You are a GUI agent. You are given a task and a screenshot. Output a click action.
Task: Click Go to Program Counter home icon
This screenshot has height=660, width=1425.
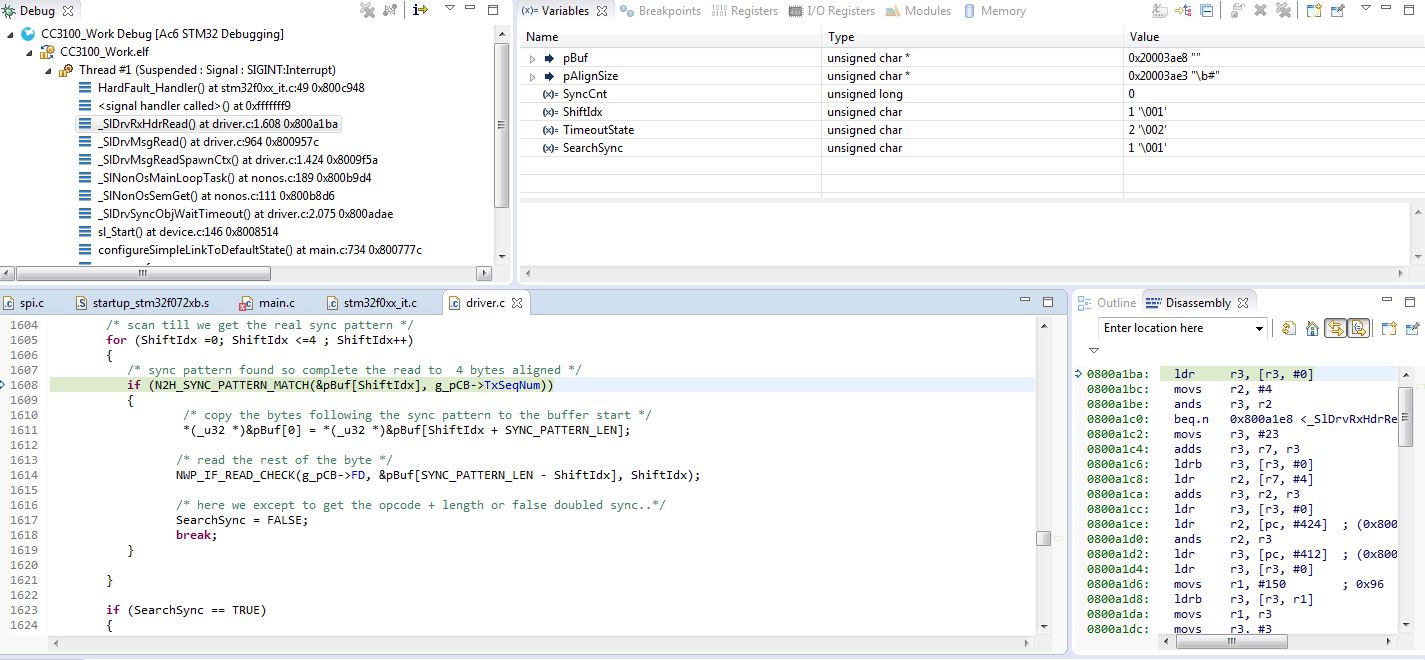pos(1311,328)
